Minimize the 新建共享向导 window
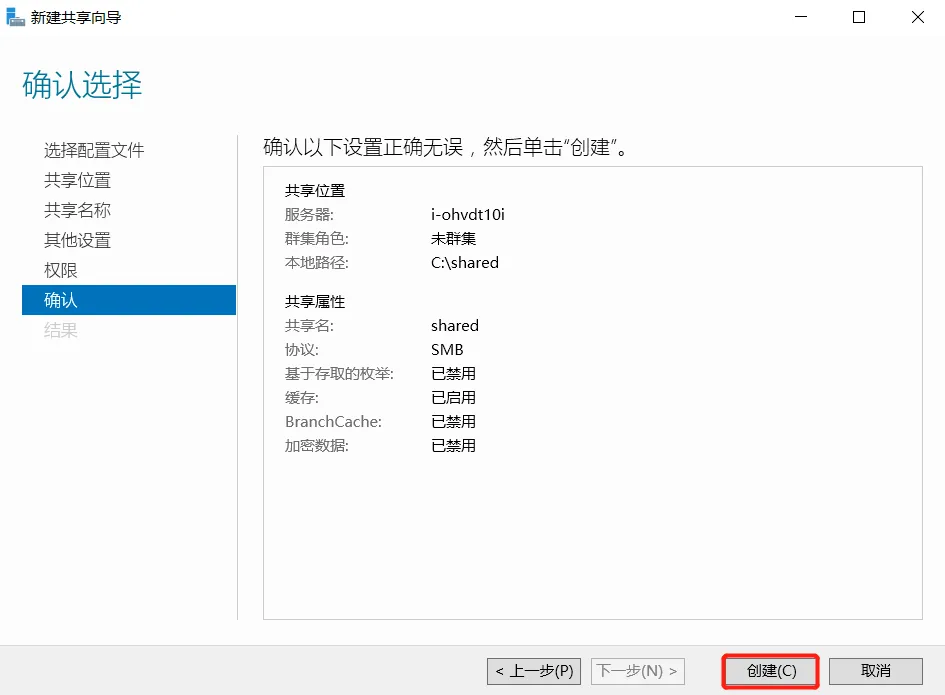 (x=800, y=17)
